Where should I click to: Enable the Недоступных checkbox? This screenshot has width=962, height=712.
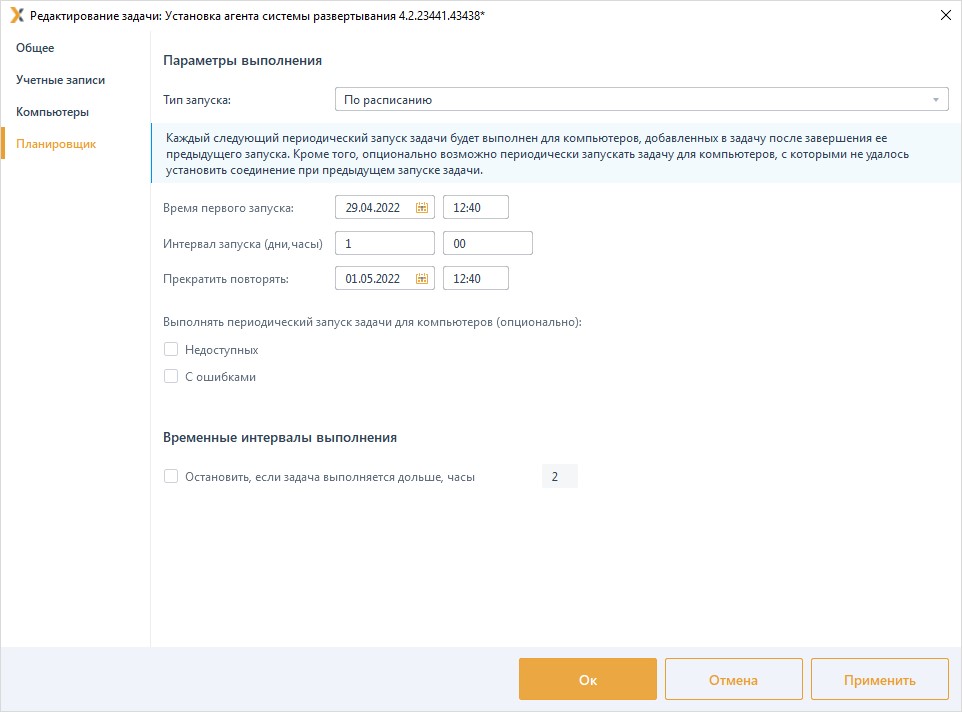[x=171, y=350]
